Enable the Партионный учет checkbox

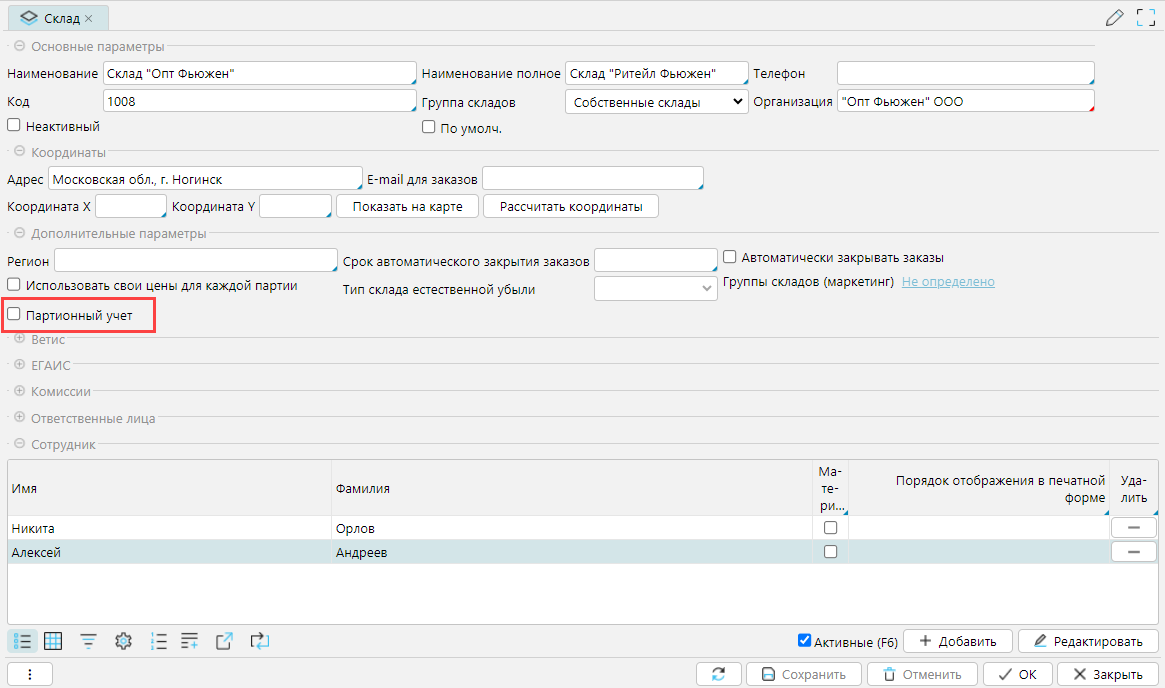point(14,314)
